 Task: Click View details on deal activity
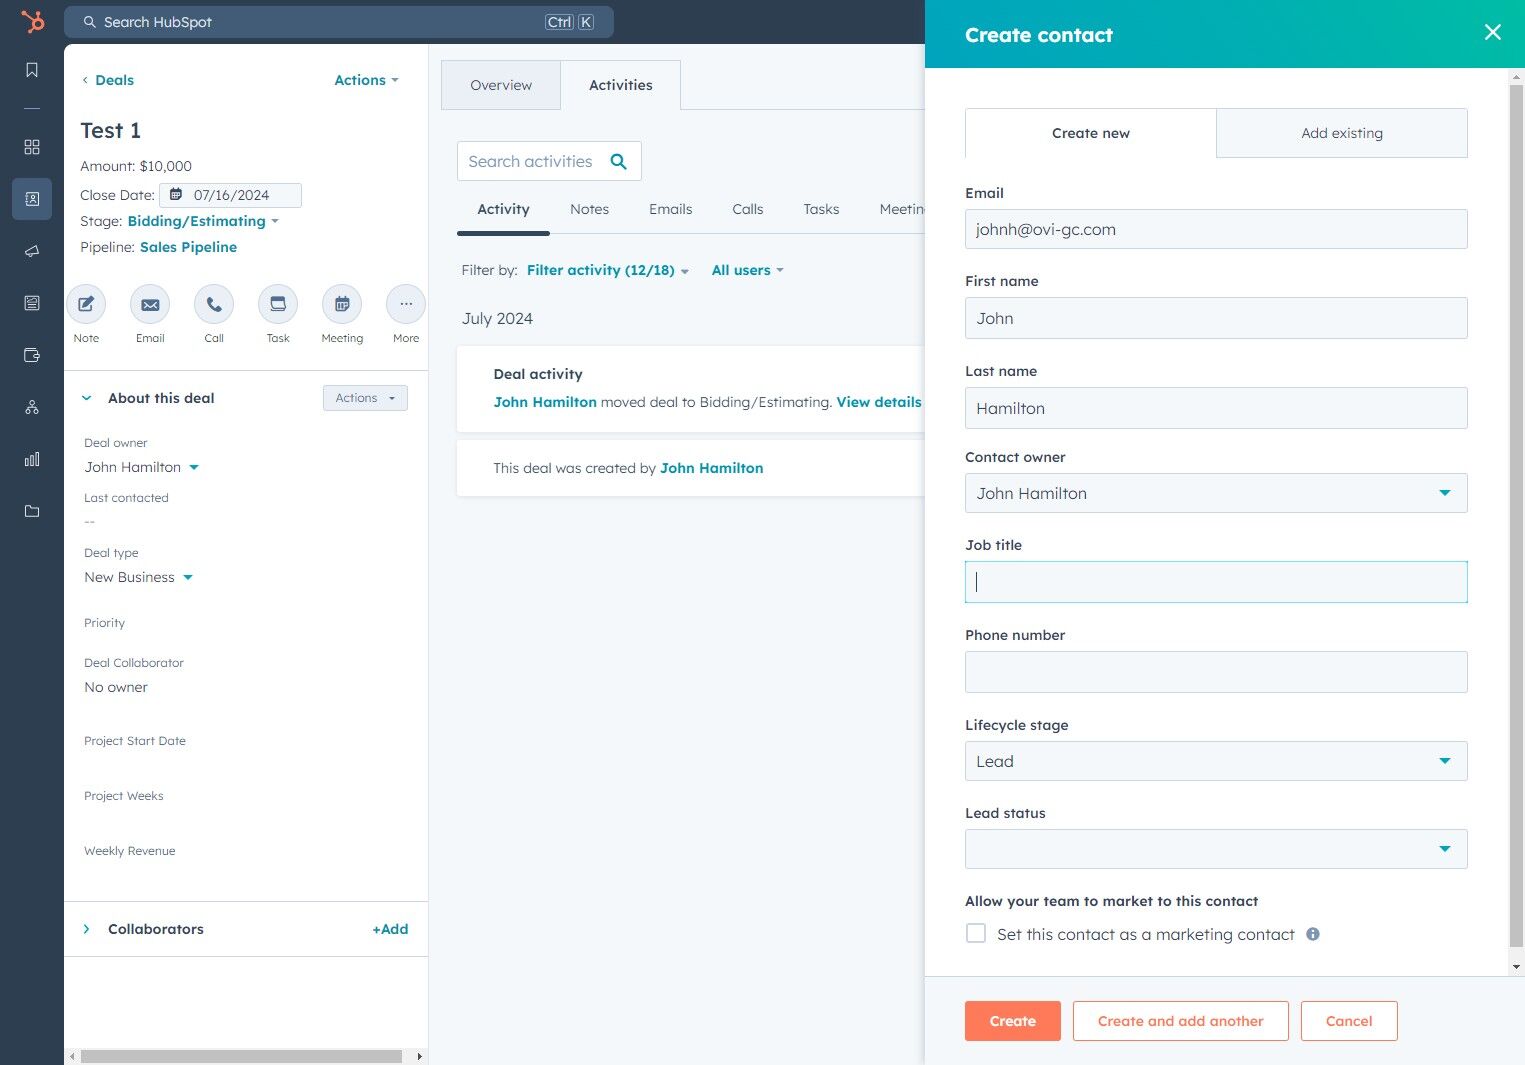point(879,402)
